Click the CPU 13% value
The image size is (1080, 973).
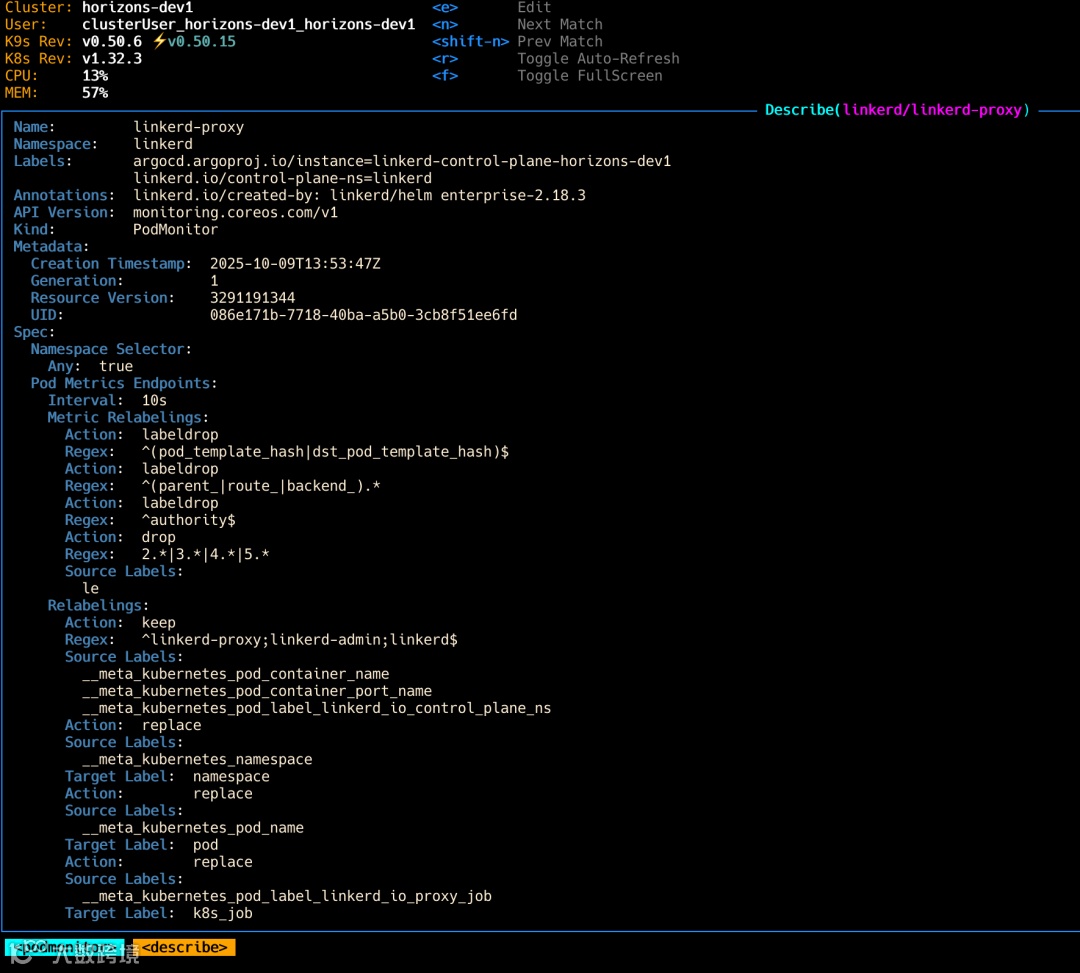[x=95, y=76]
